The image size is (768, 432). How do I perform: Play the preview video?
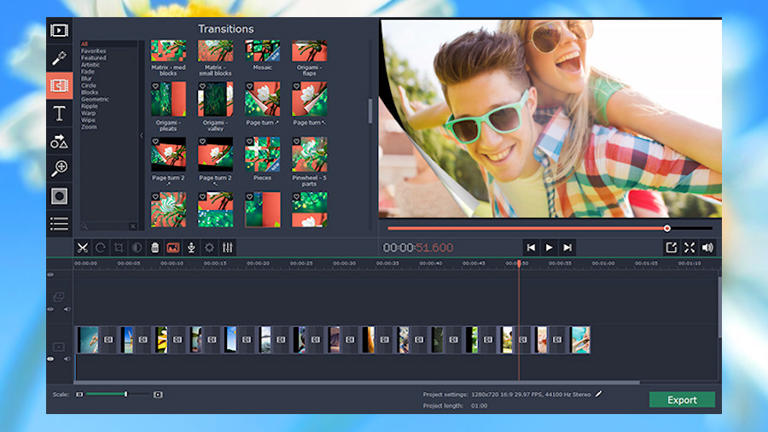[549, 248]
